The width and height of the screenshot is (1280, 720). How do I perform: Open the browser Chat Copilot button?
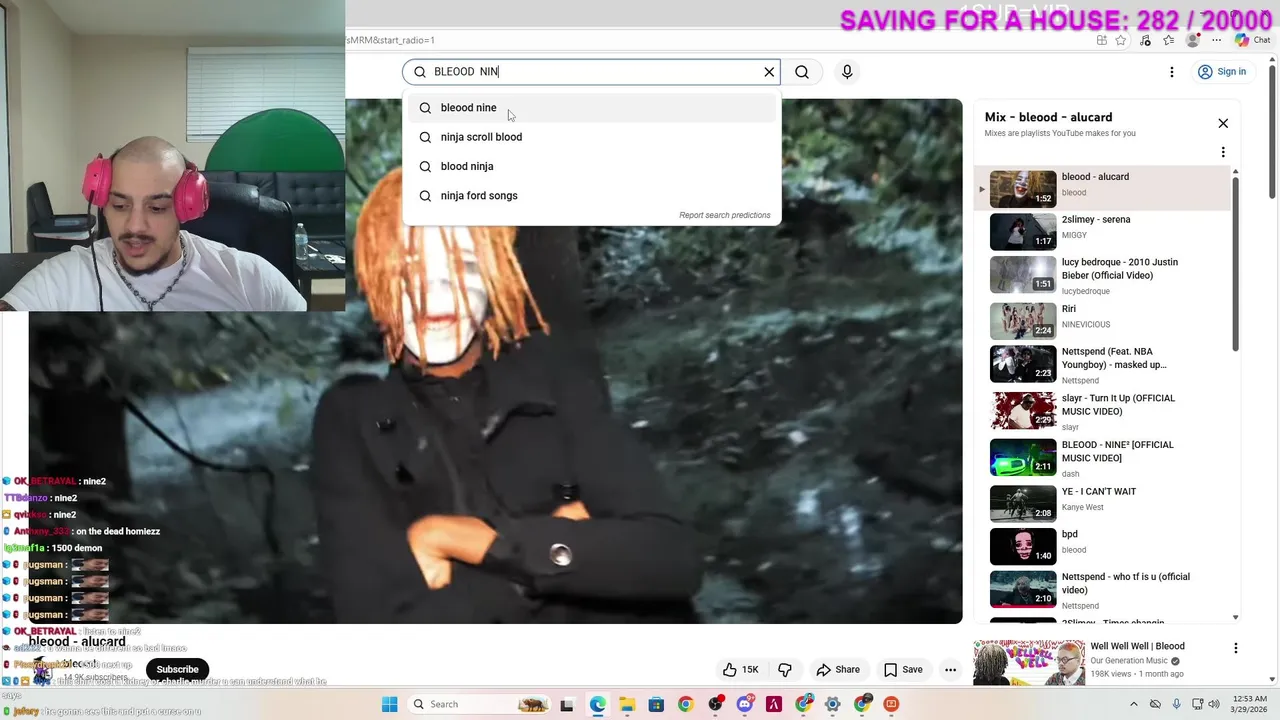1253,40
